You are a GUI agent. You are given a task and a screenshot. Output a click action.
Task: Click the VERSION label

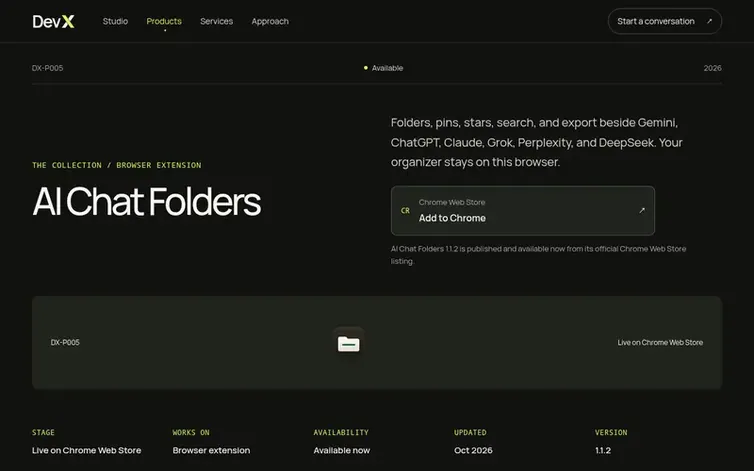611,433
